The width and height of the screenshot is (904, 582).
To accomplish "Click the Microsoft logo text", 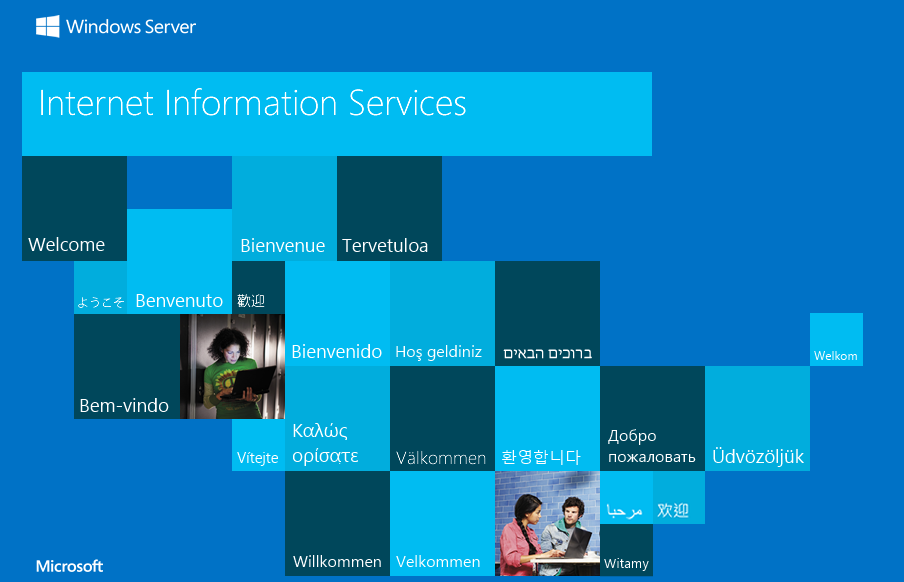I will [x=69, y=566].
